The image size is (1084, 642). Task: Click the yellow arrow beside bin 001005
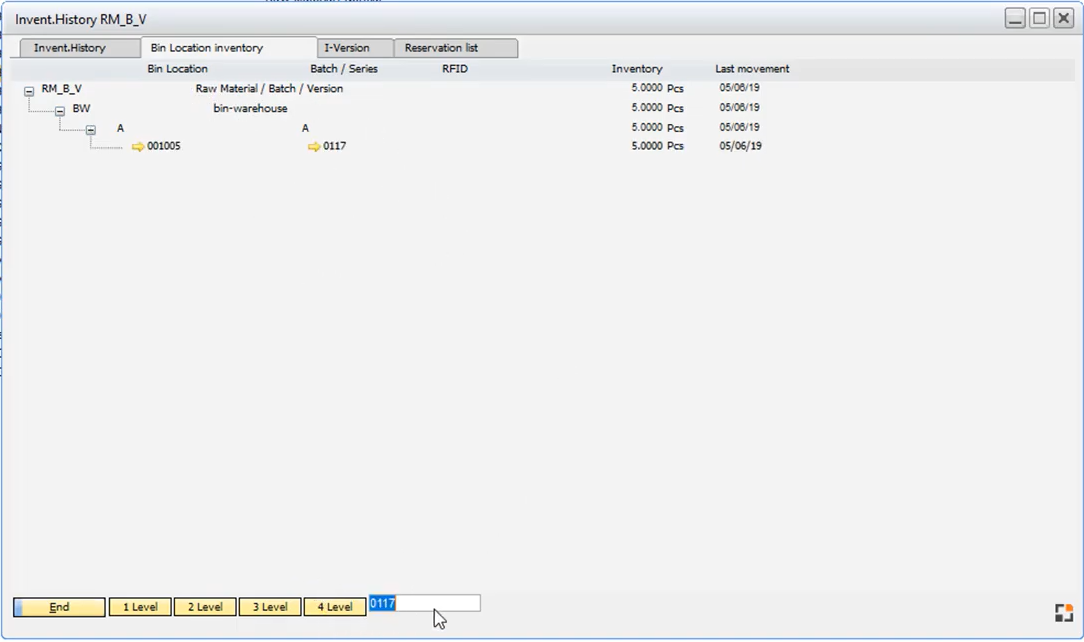(x=138, y=146)
